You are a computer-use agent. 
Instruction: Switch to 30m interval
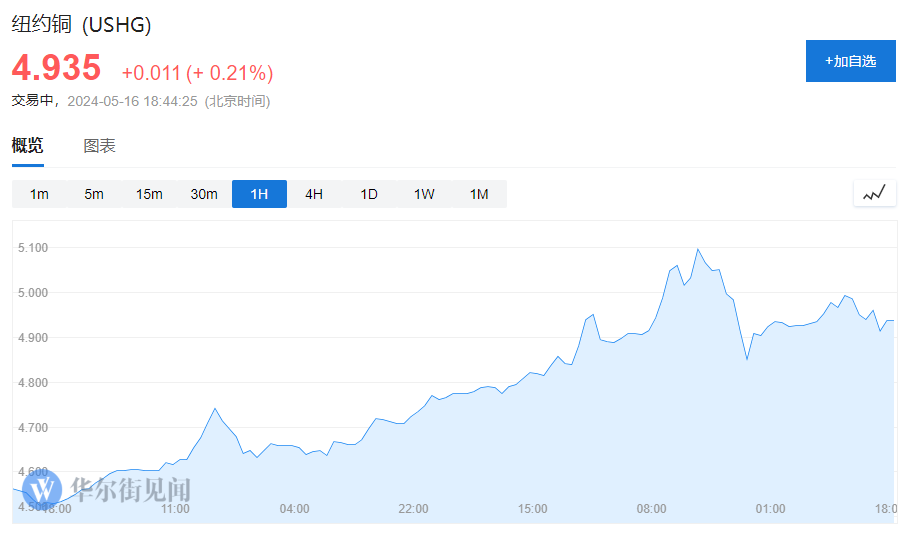click(204, 194)
